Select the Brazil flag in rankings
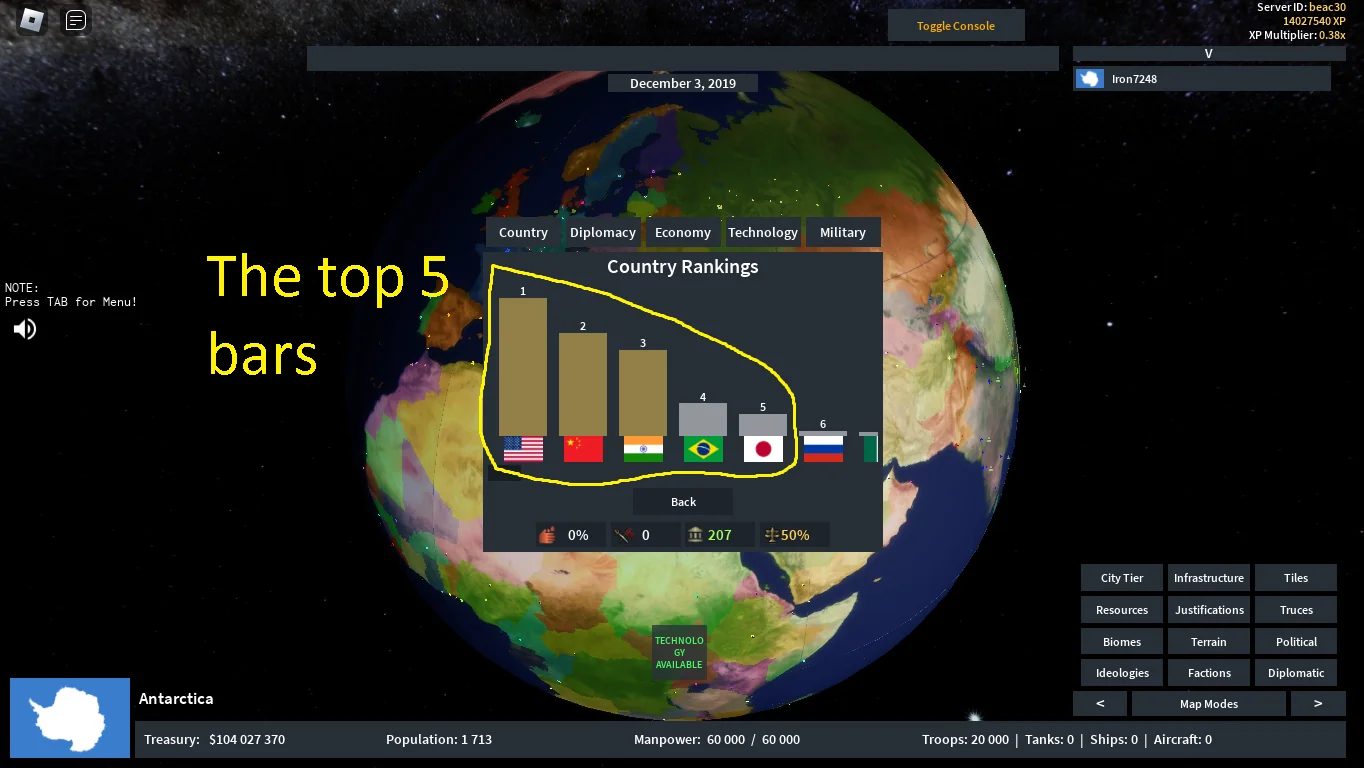This screenshot has height=768, width=1364. point(703,449)
